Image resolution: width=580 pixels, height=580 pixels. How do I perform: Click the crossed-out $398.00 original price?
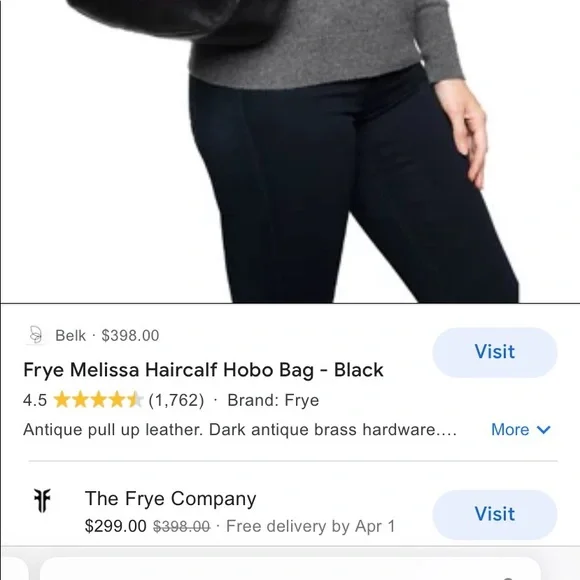[x=182, y=526]
